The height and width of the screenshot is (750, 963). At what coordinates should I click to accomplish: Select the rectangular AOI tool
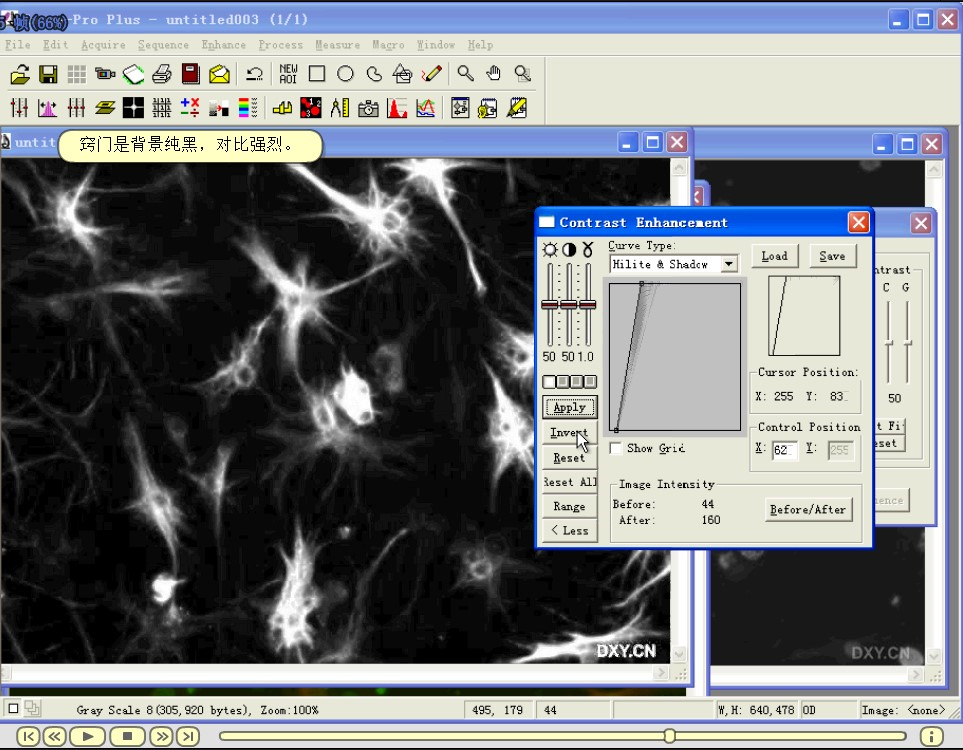coord(317,73)
